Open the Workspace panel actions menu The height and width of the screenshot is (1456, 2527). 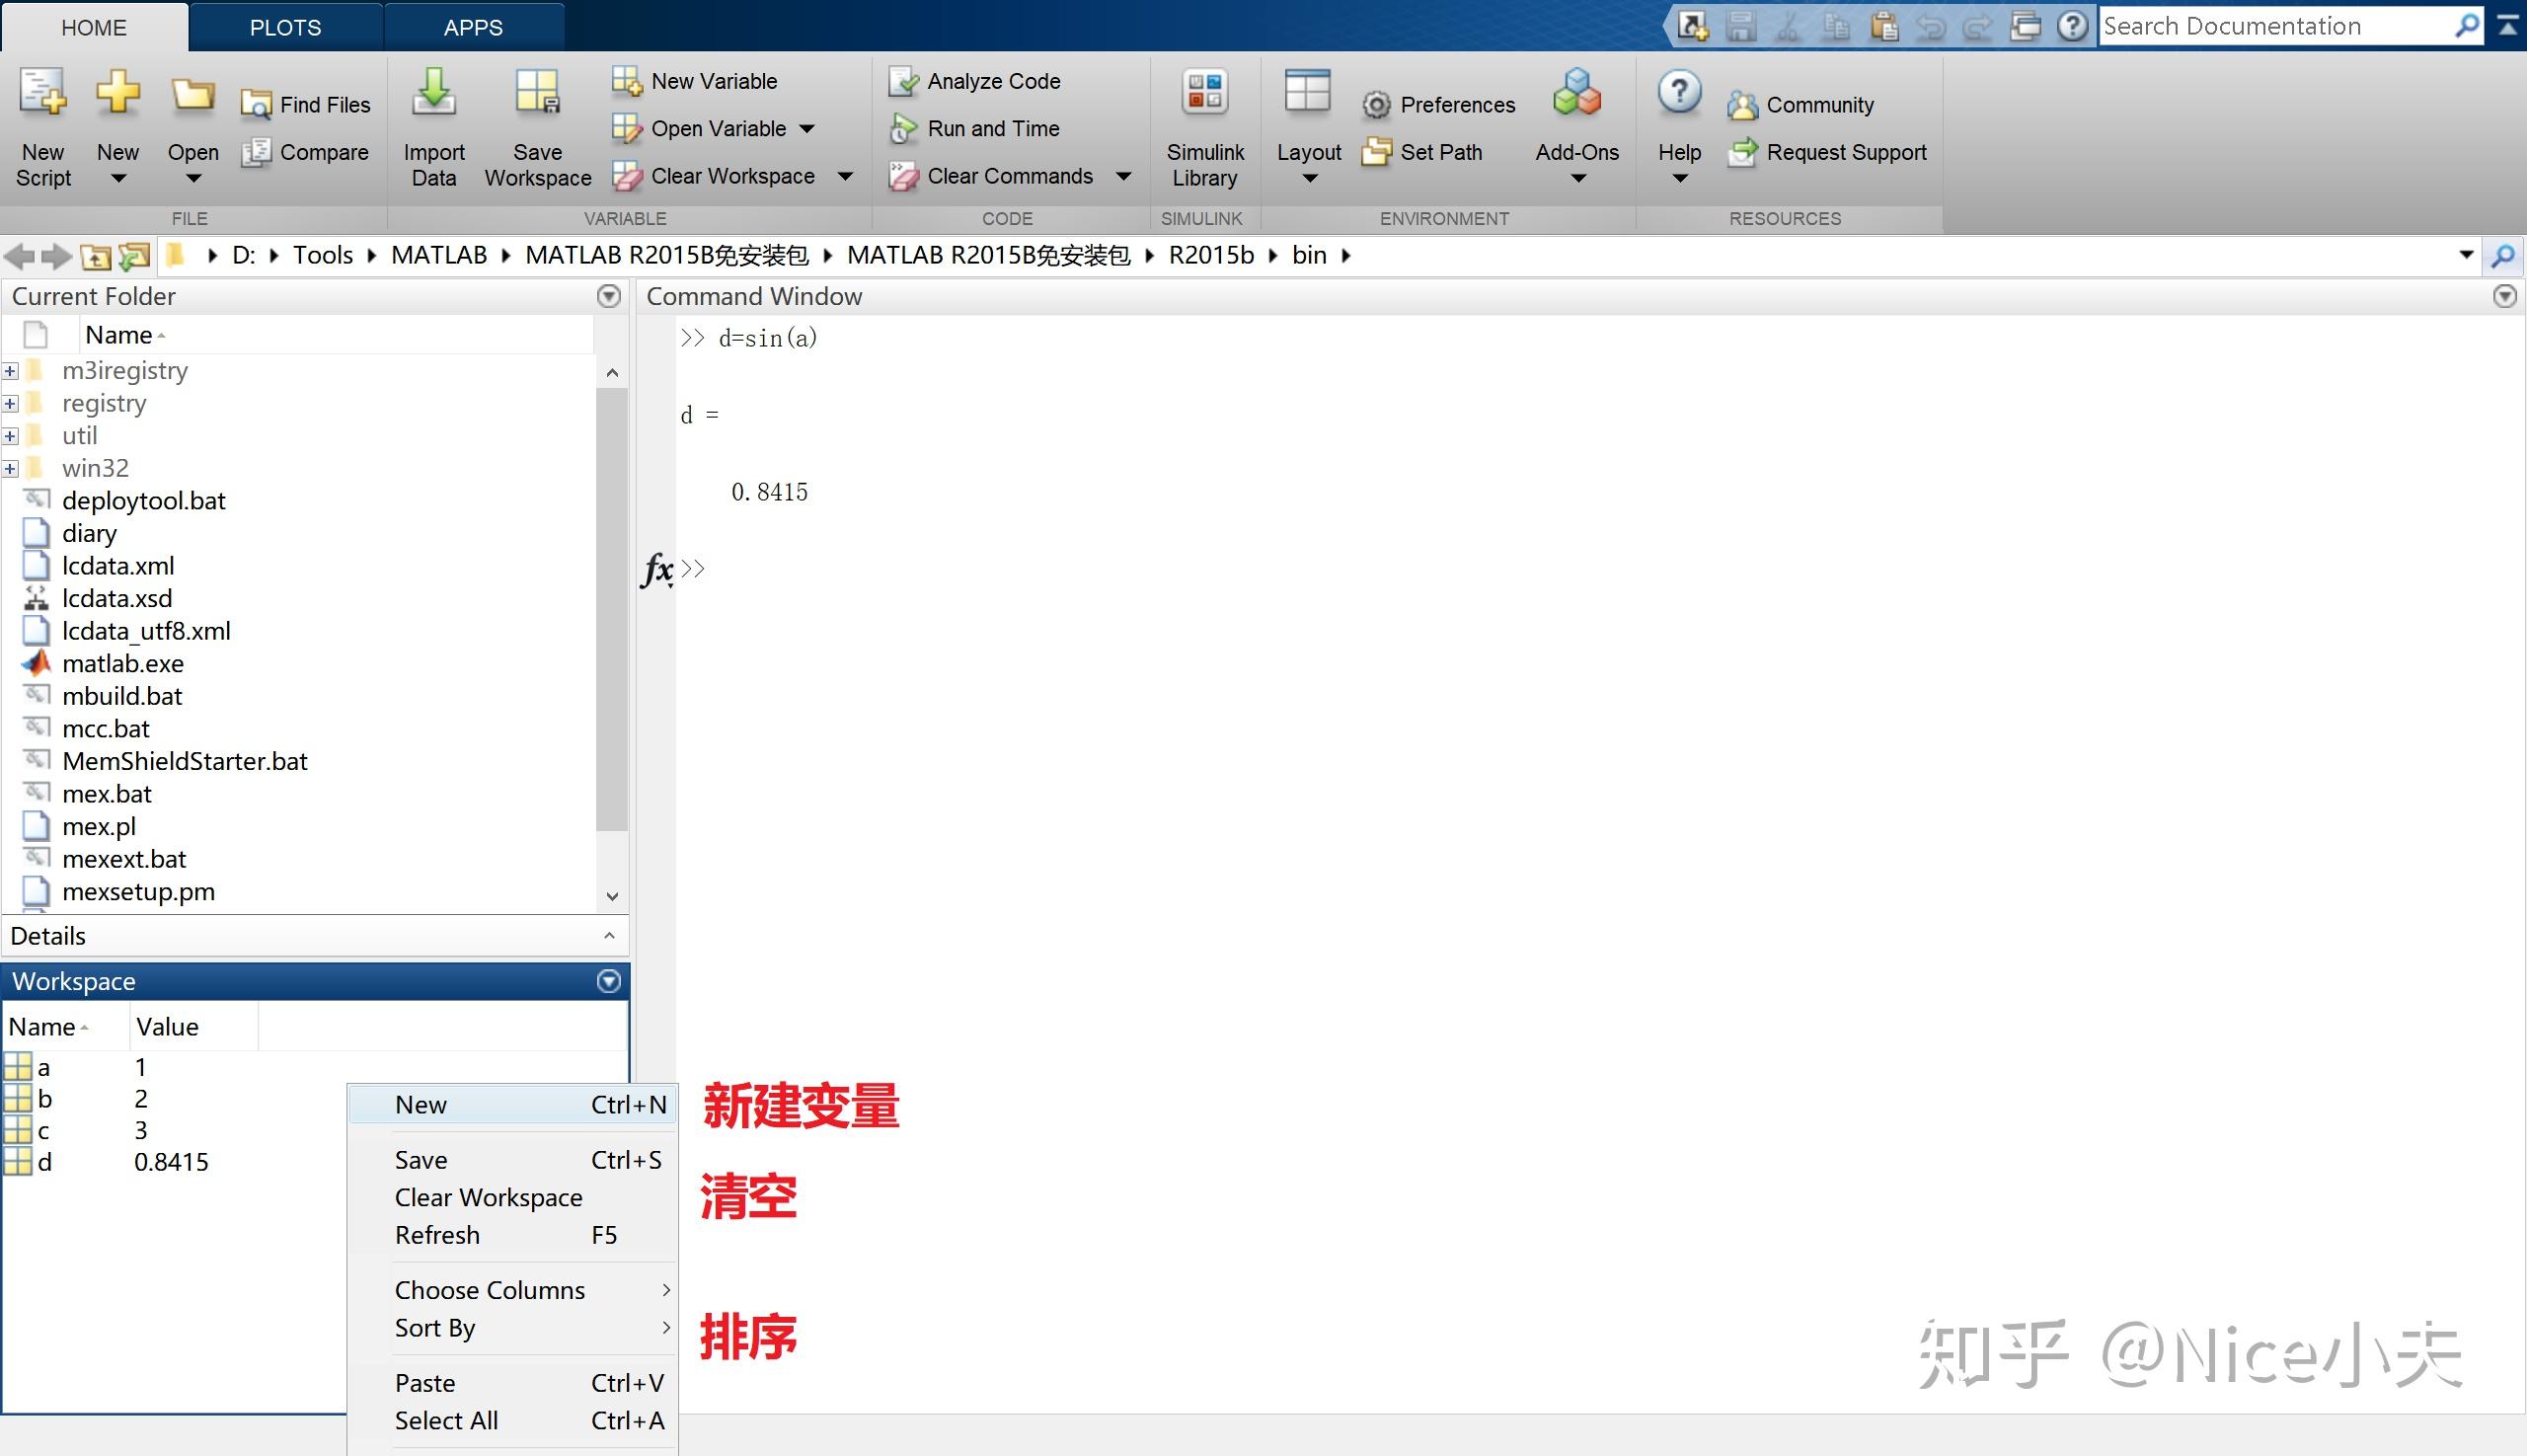608,982
